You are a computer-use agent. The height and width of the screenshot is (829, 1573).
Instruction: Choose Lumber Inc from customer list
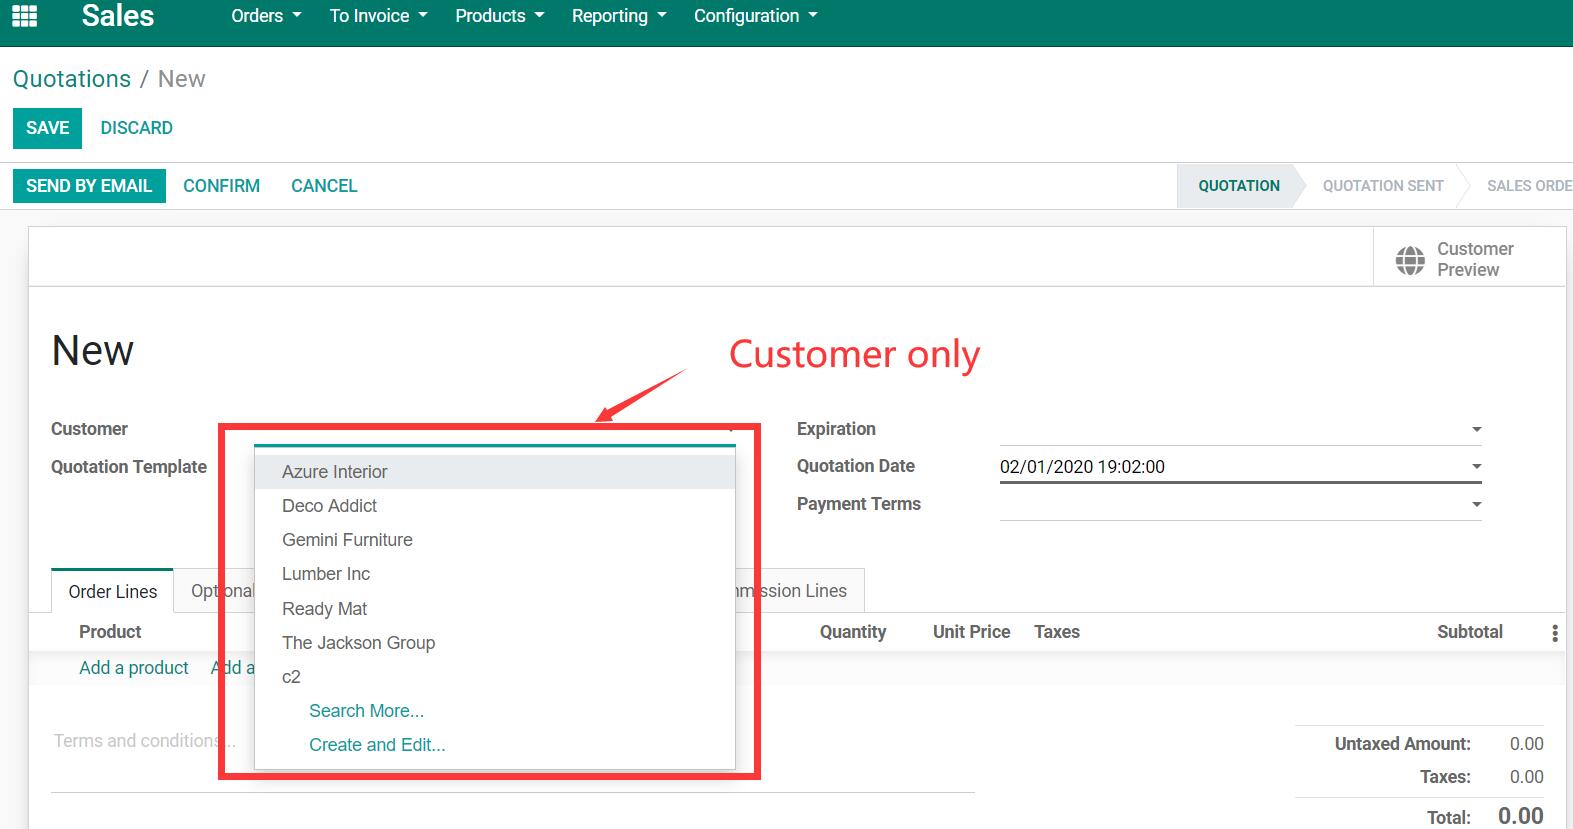(x=495, y=574)
